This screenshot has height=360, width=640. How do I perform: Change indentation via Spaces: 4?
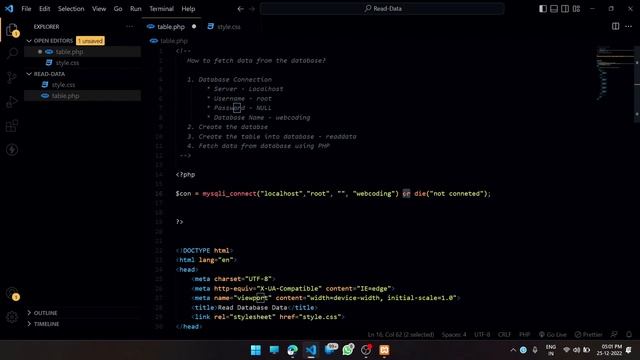(454, 334)
